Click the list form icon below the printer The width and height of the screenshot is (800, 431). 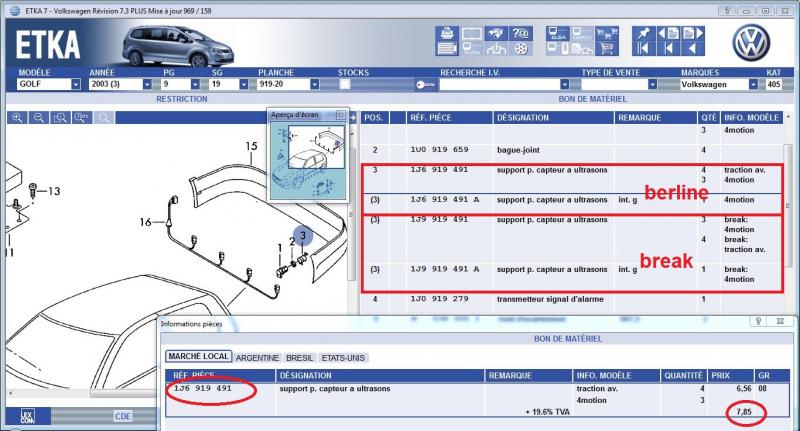[x=447, y=49]
